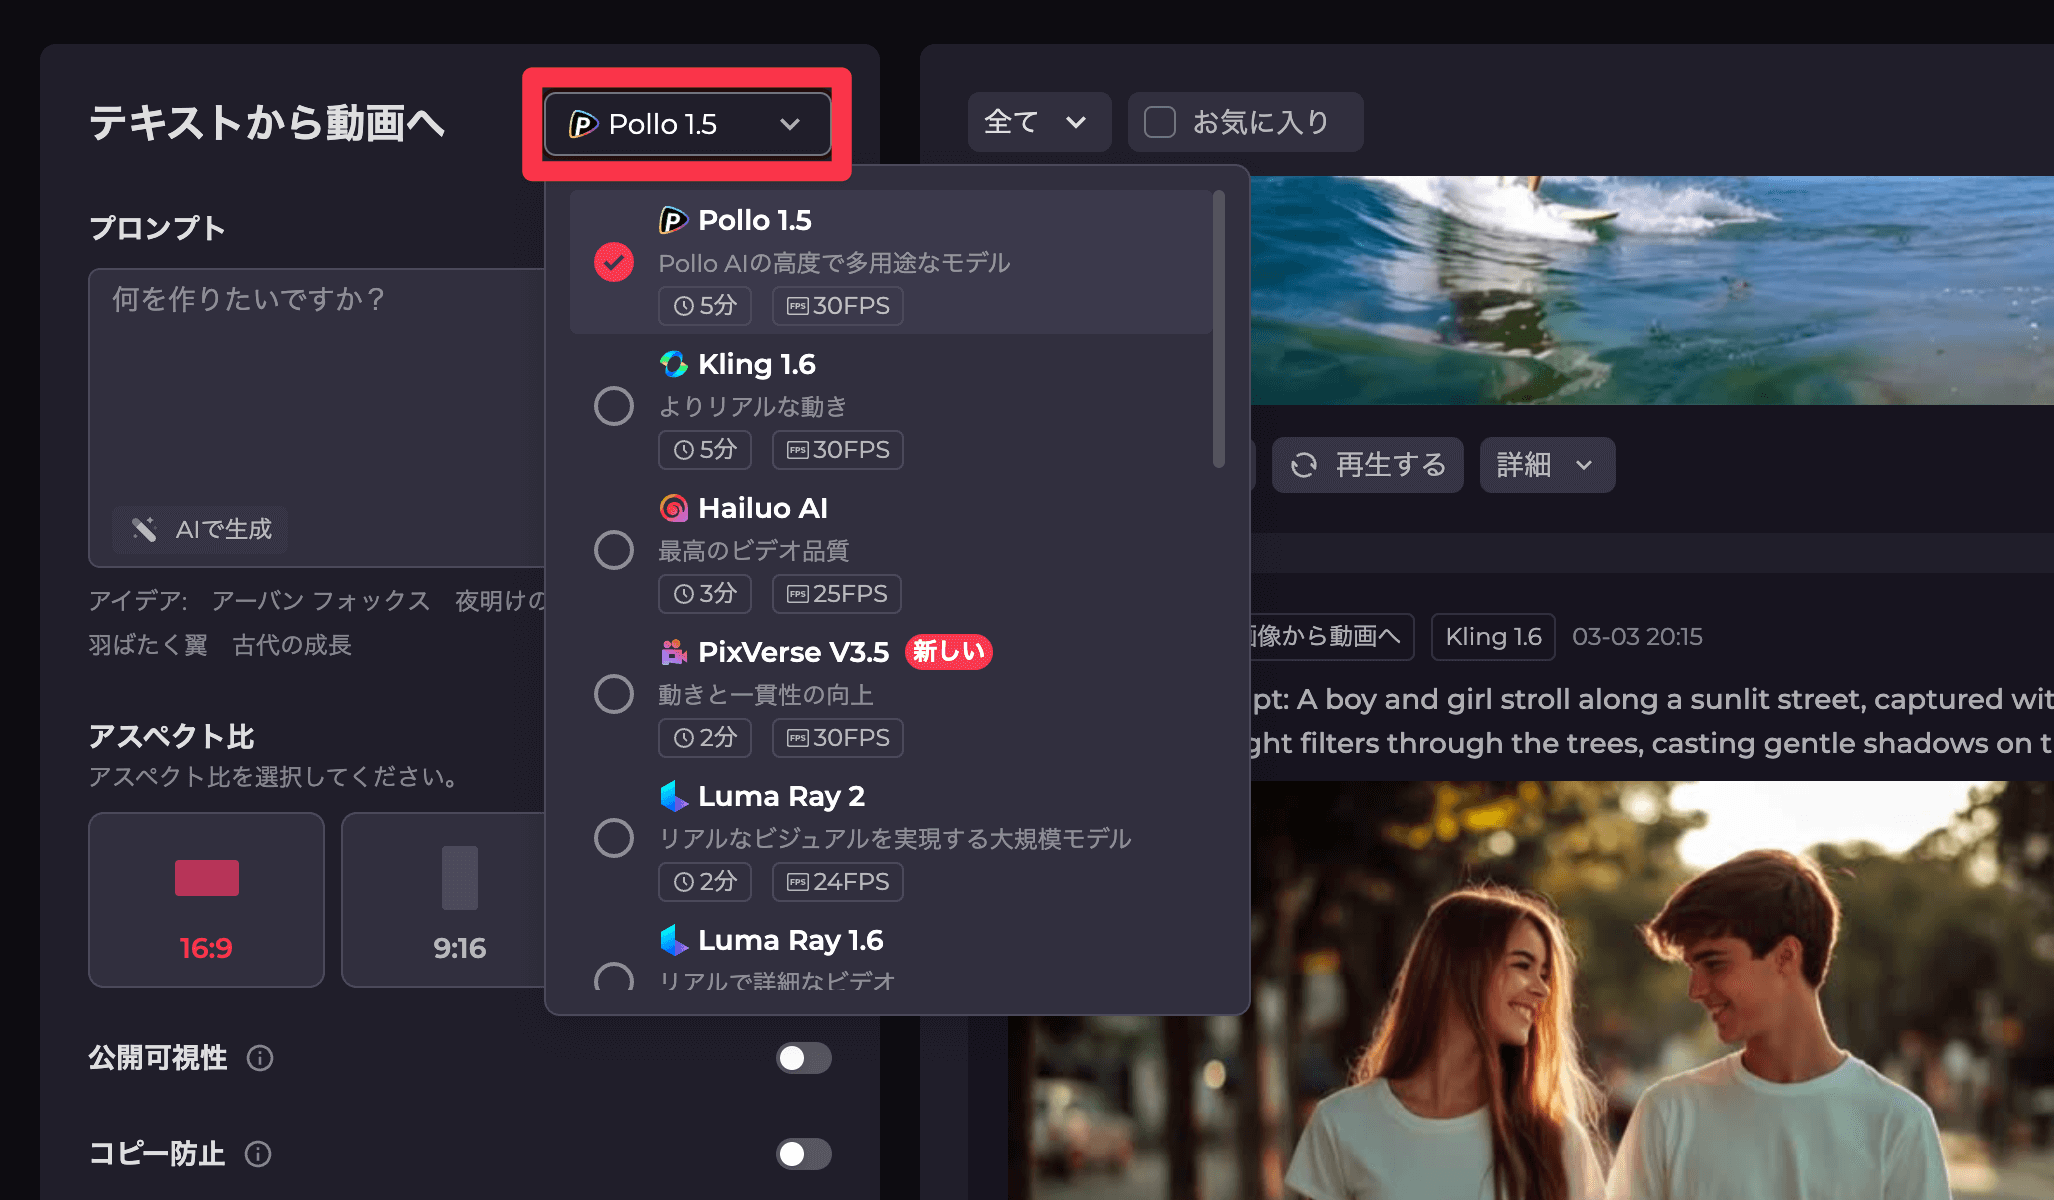2054x1200 pixels.
Task: Check the お気に入り checkbox
Action: coord(1159,122)
